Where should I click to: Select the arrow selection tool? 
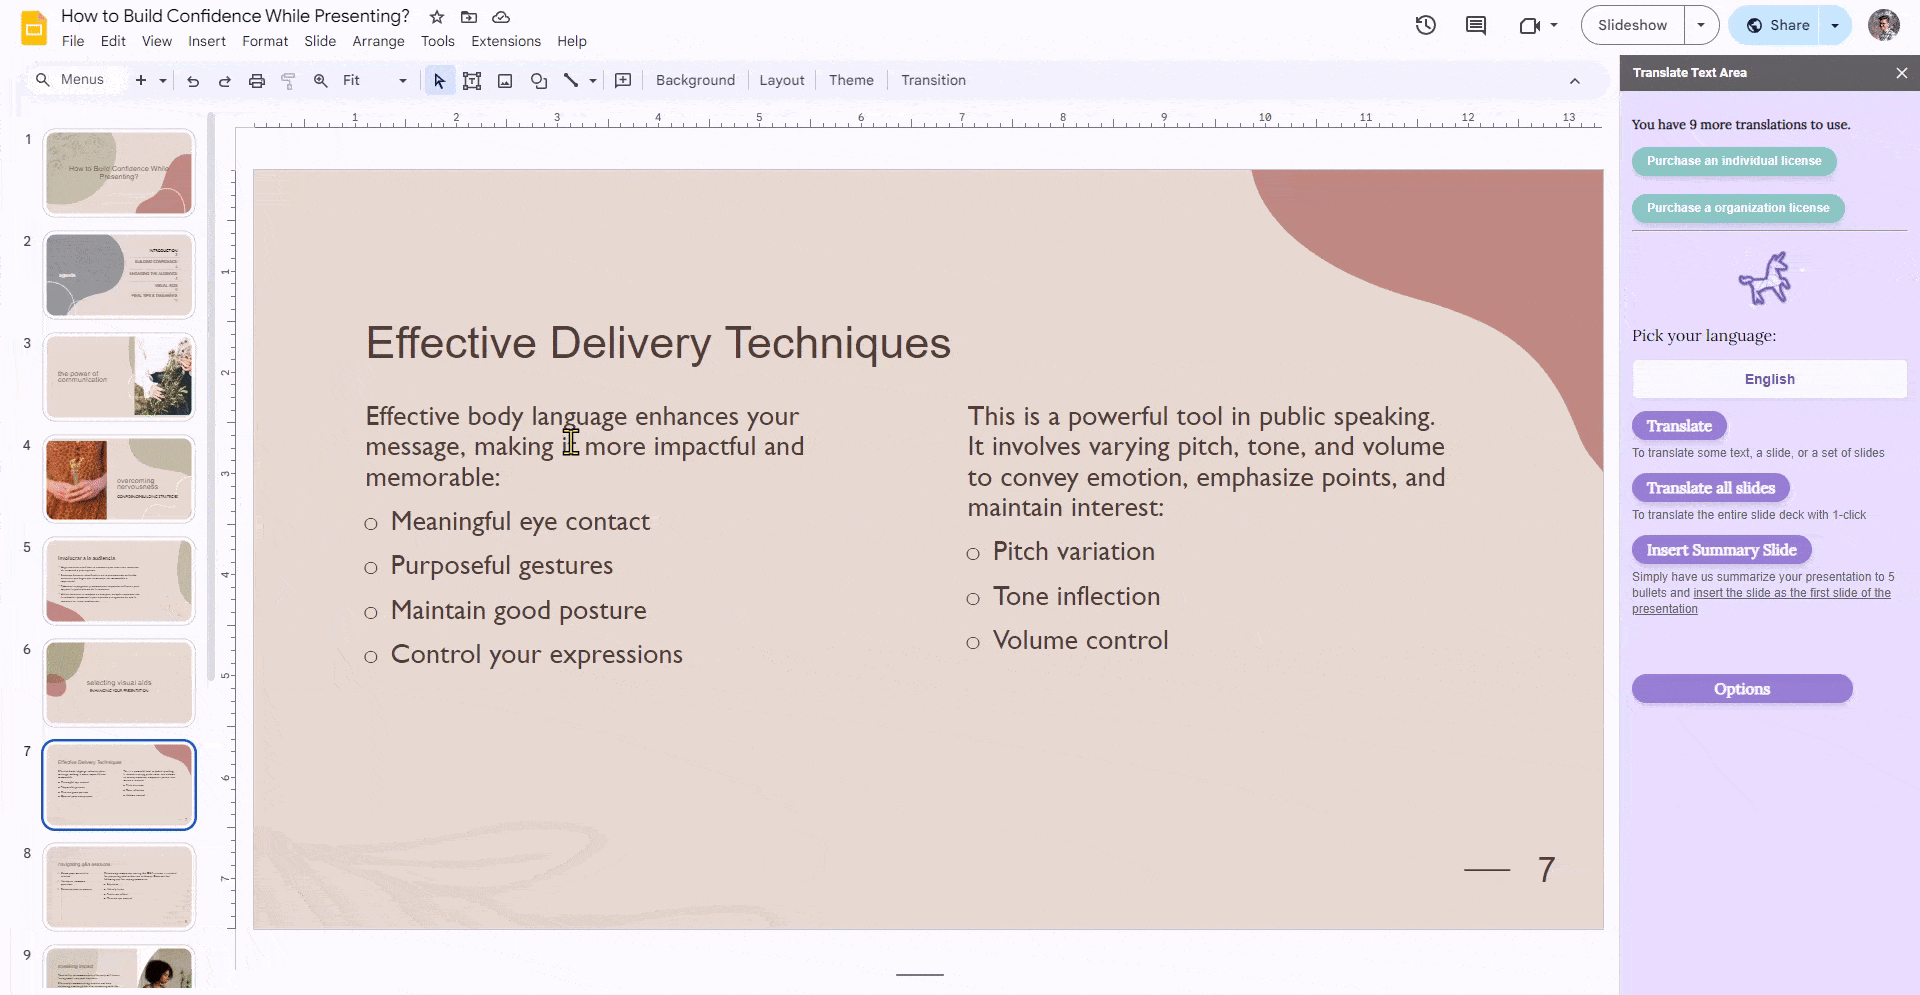438,80
